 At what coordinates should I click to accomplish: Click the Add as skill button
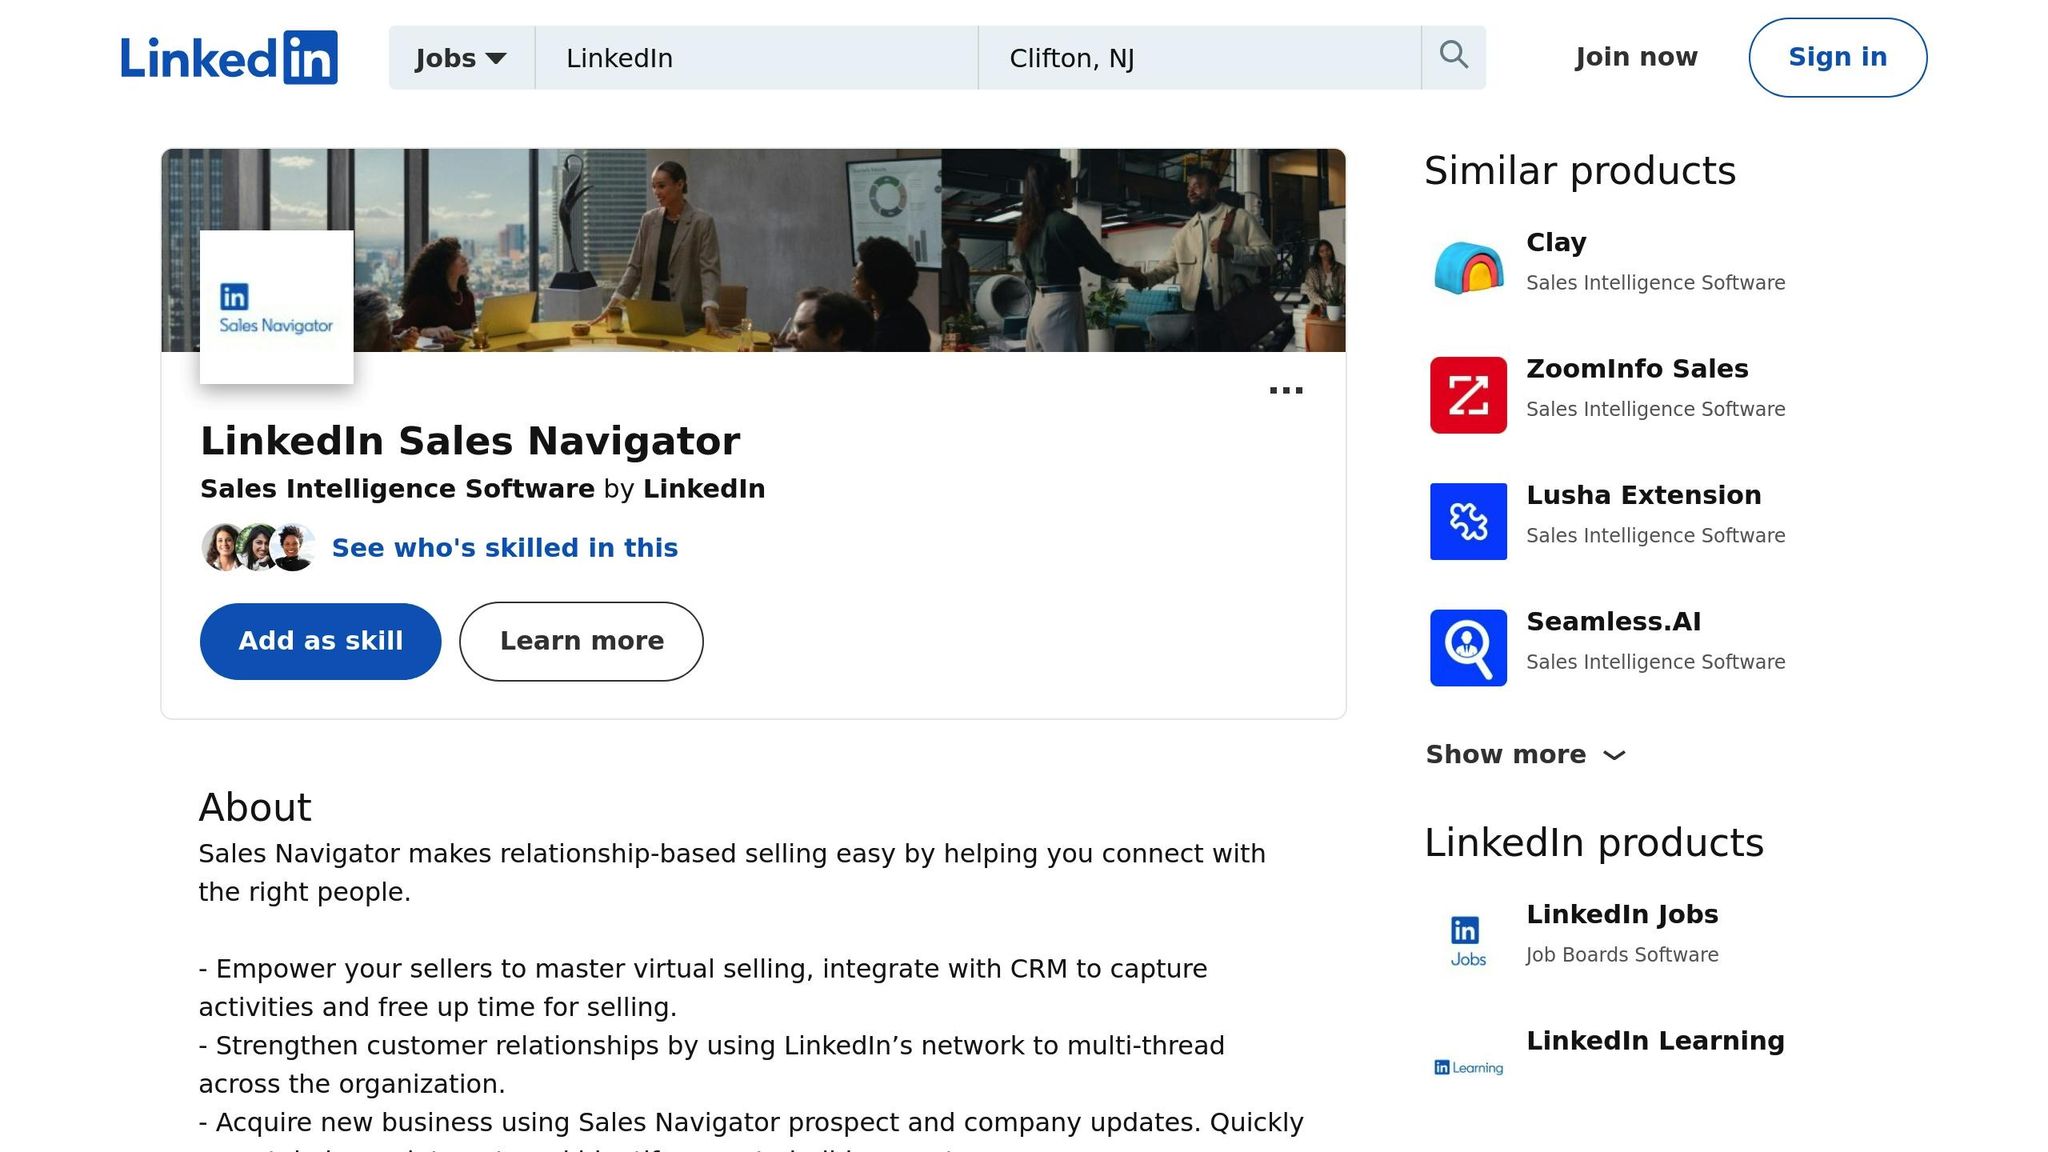pyautogui.click(x=320, y=641)
